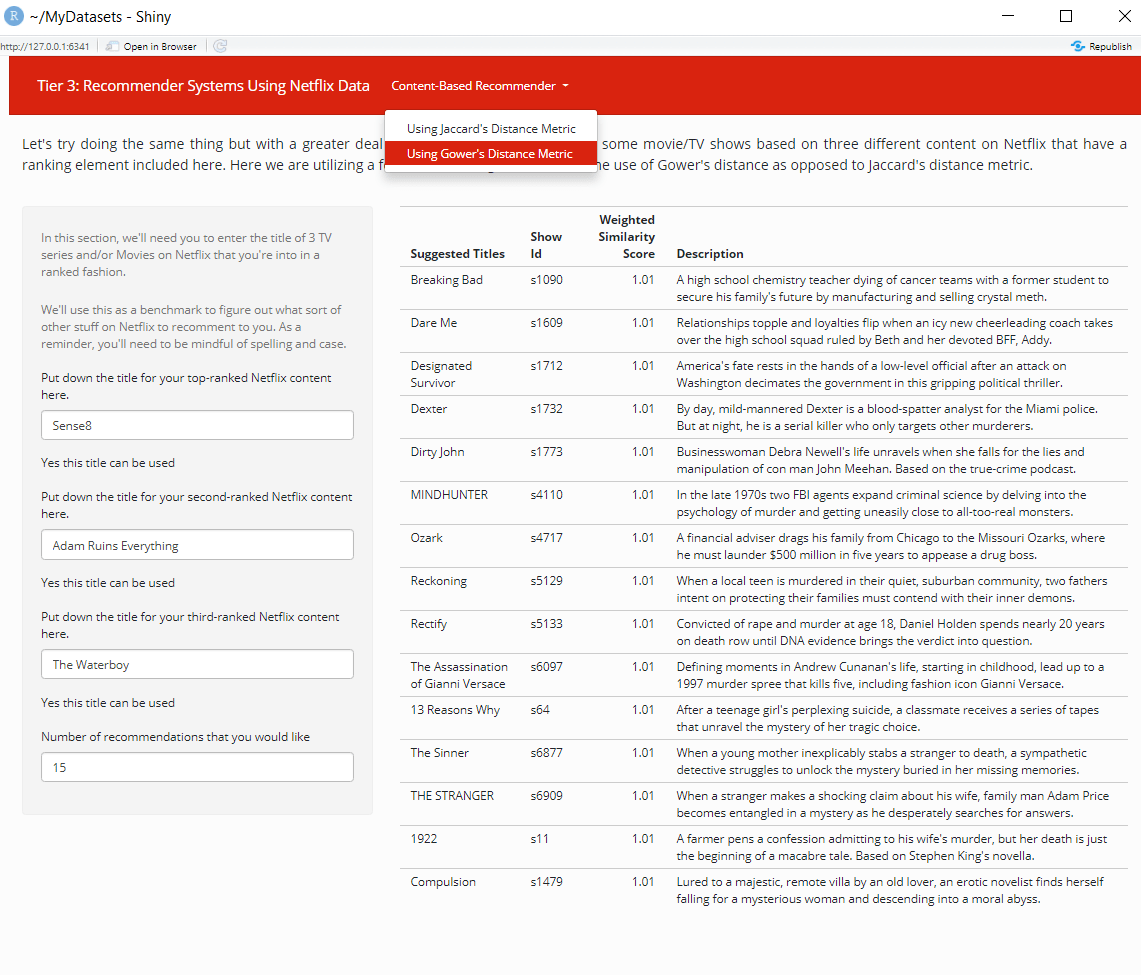Select the Designated Survivor title cell

pos(441,374)
